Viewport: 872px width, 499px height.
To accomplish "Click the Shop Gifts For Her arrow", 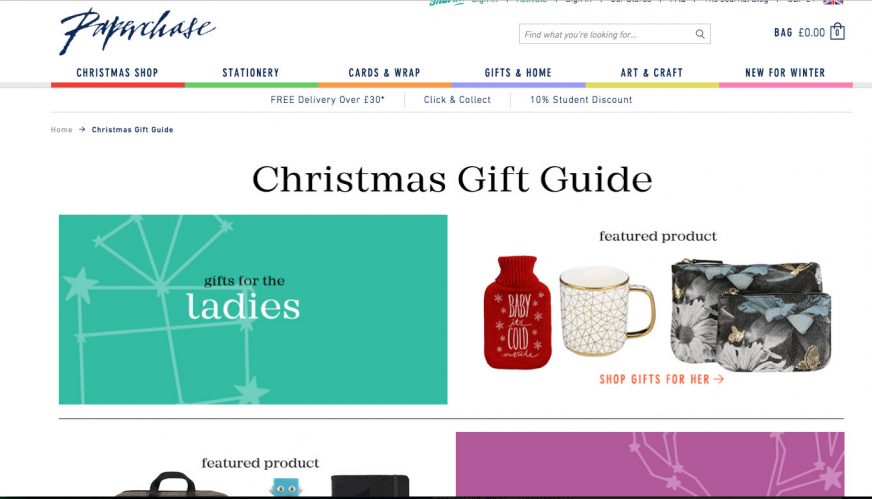I will coord(719,379).
